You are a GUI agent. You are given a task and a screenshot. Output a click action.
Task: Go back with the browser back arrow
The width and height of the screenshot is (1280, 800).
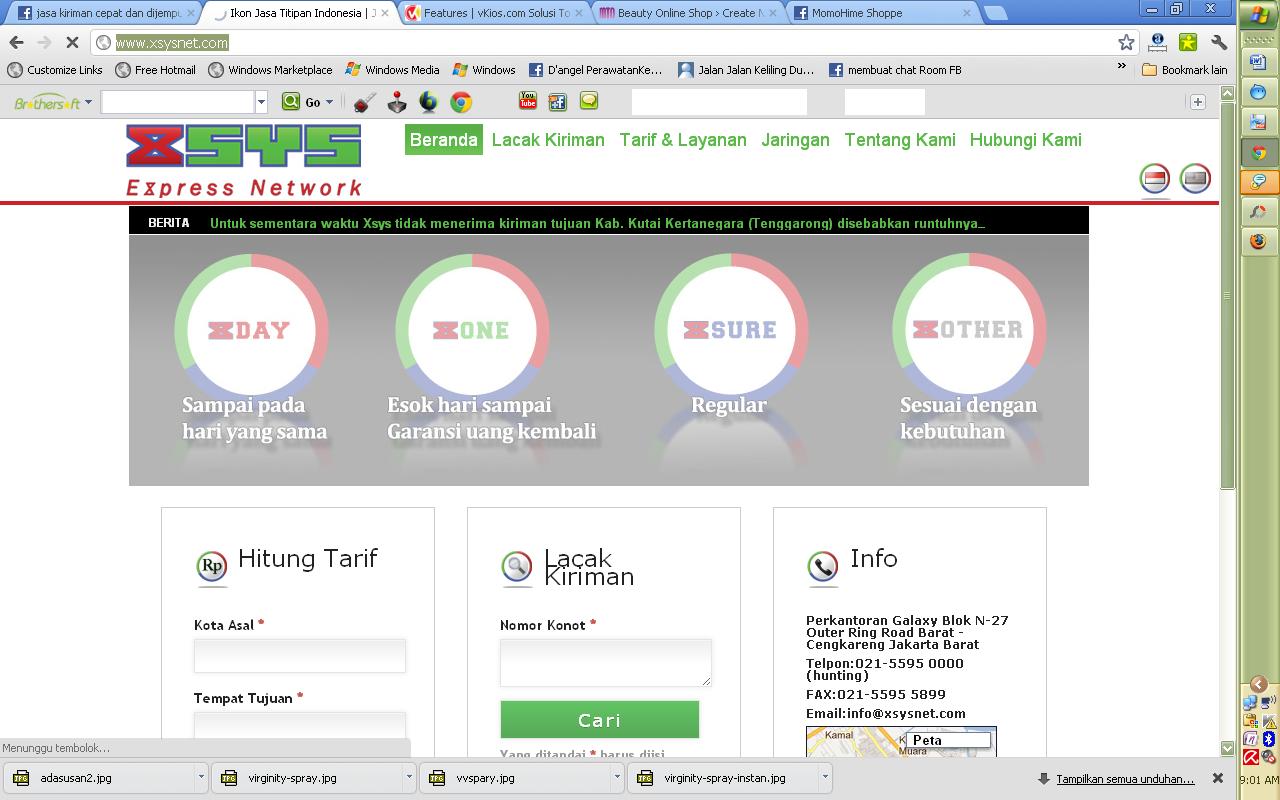[x=16, y=42]
